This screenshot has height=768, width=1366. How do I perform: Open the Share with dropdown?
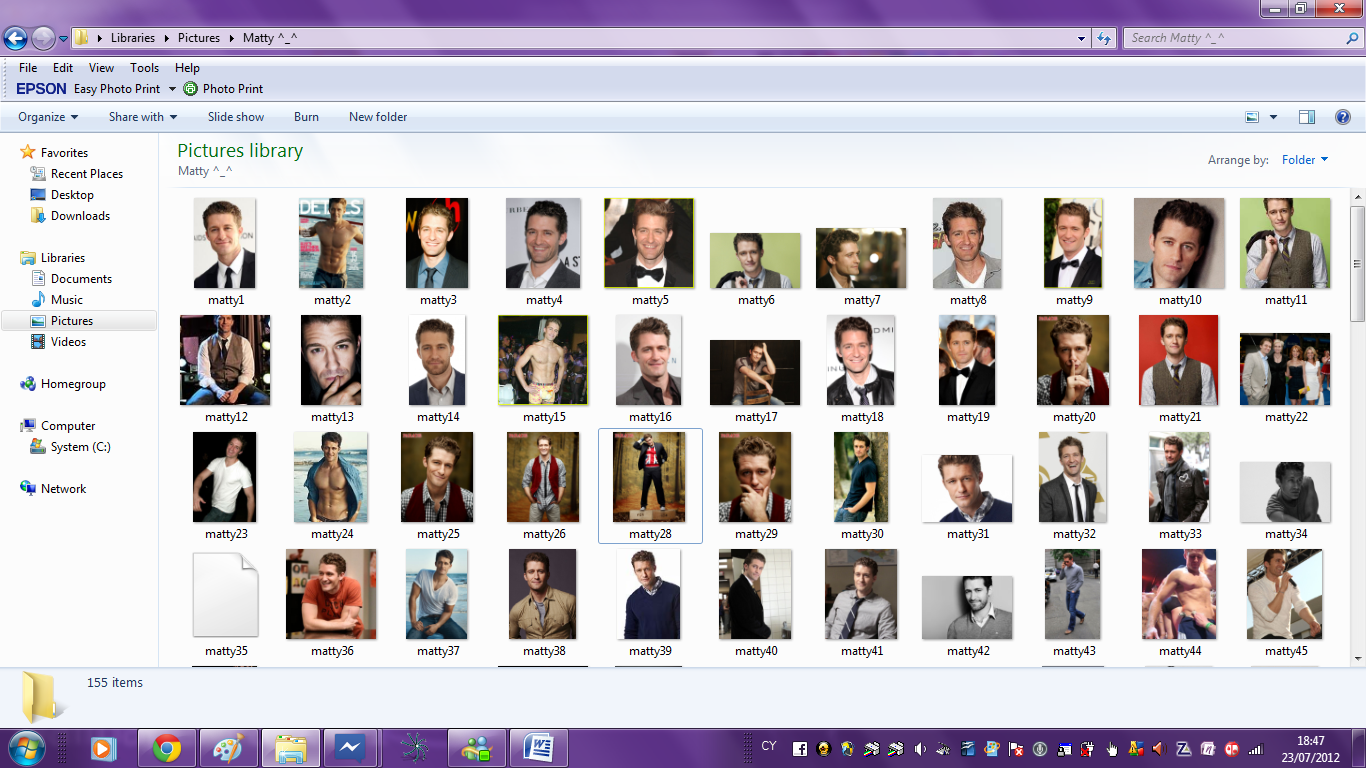point(143,117)
